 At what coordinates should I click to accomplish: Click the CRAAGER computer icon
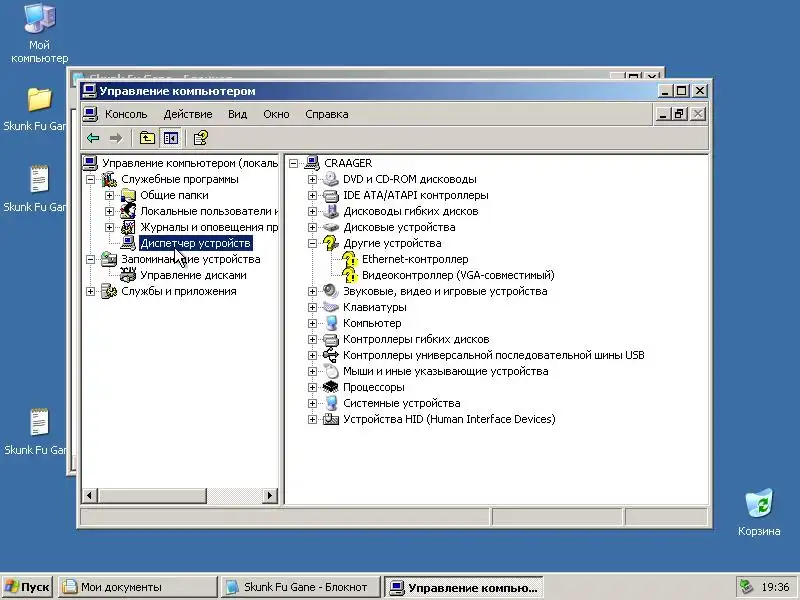[312, 163]
